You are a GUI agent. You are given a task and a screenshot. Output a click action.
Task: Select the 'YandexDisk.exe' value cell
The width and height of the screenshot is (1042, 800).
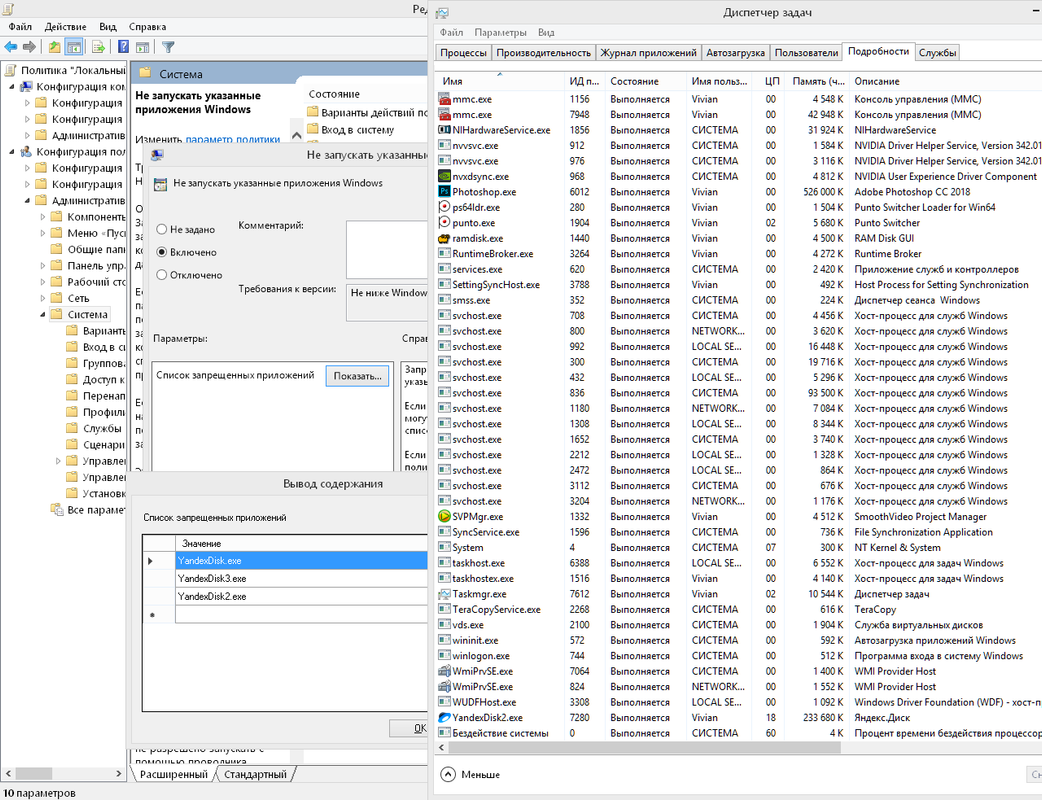[x=302, y=560]
